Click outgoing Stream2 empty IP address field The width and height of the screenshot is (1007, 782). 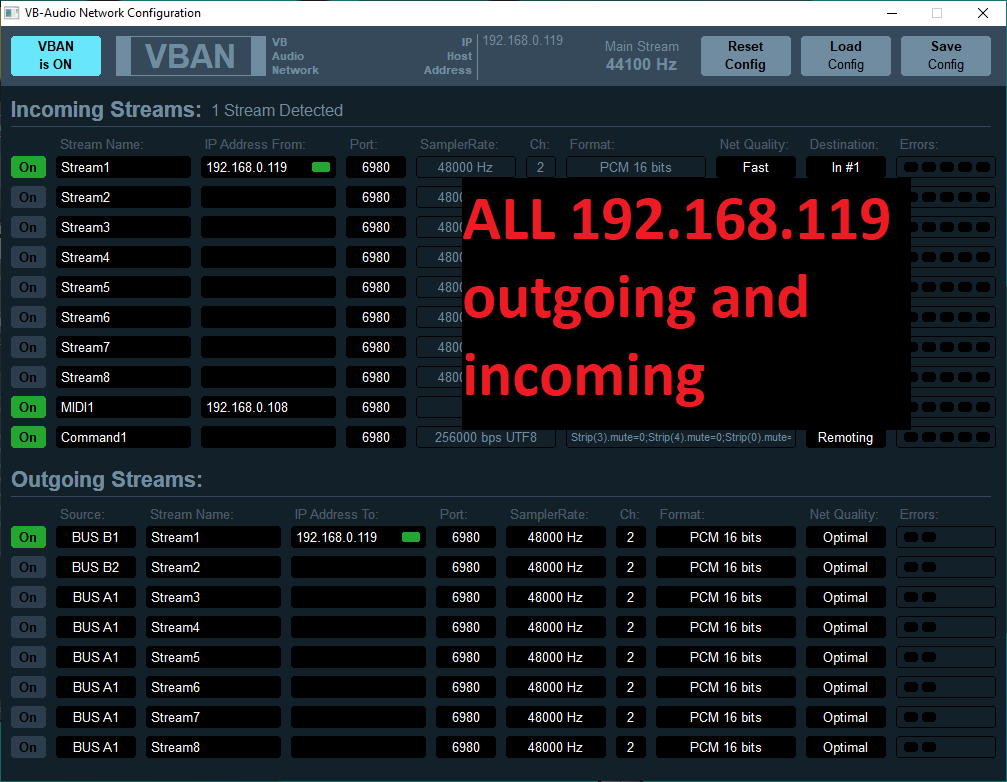pos(358,568)
